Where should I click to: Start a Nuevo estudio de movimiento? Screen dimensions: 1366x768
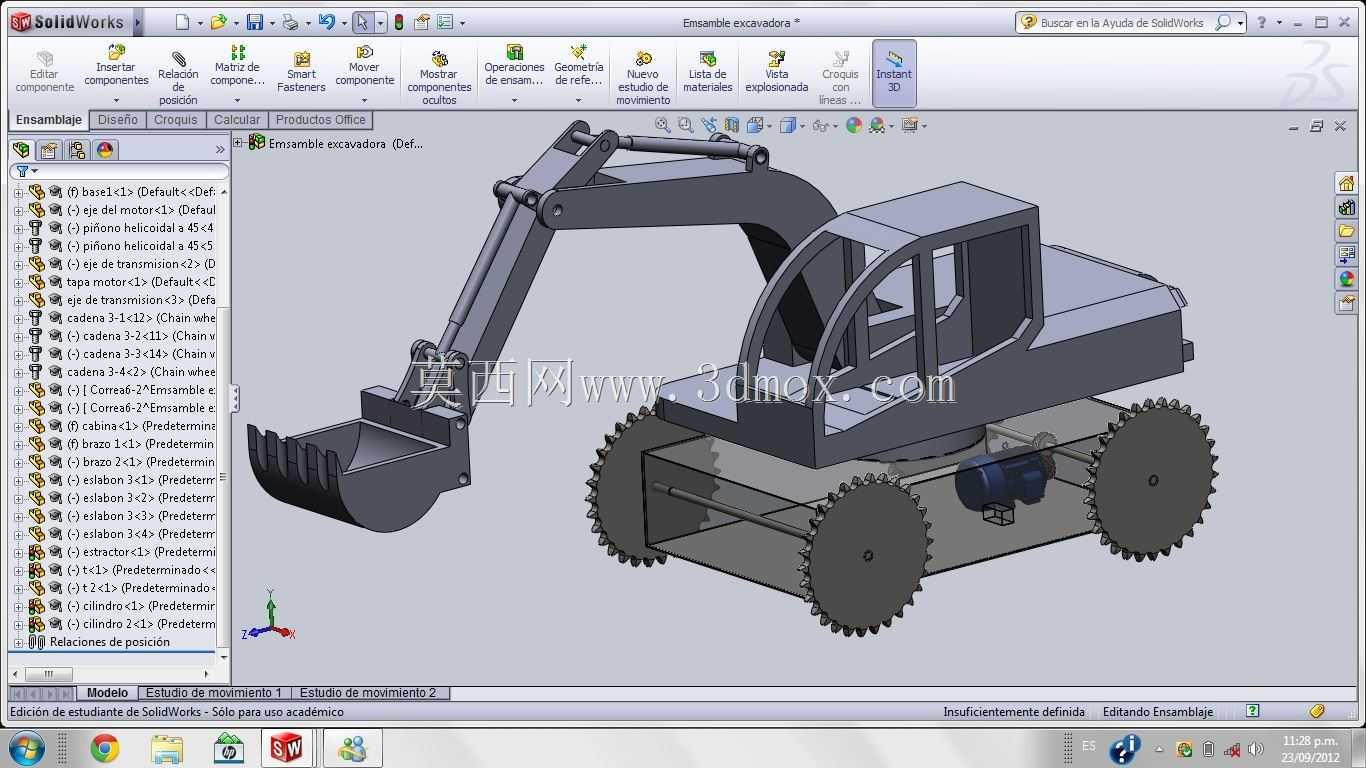pos(643,78)
